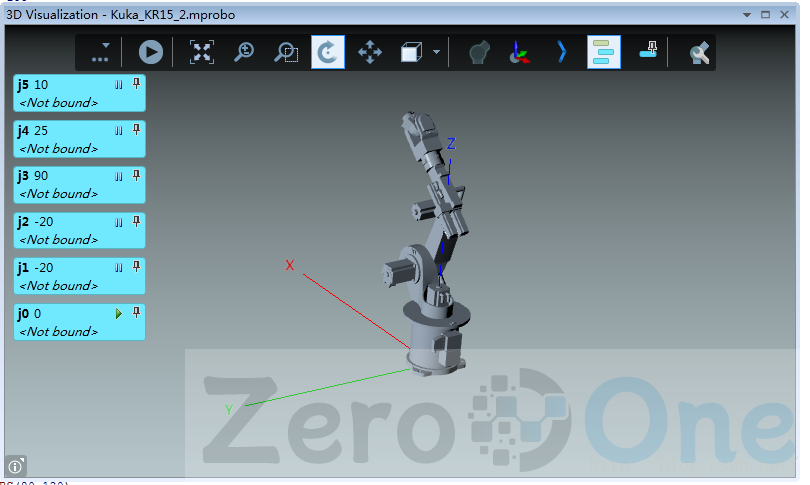Screen dimensions: 810x485
Task: Click the j5 value 10
Action: (x=41, y=85)
